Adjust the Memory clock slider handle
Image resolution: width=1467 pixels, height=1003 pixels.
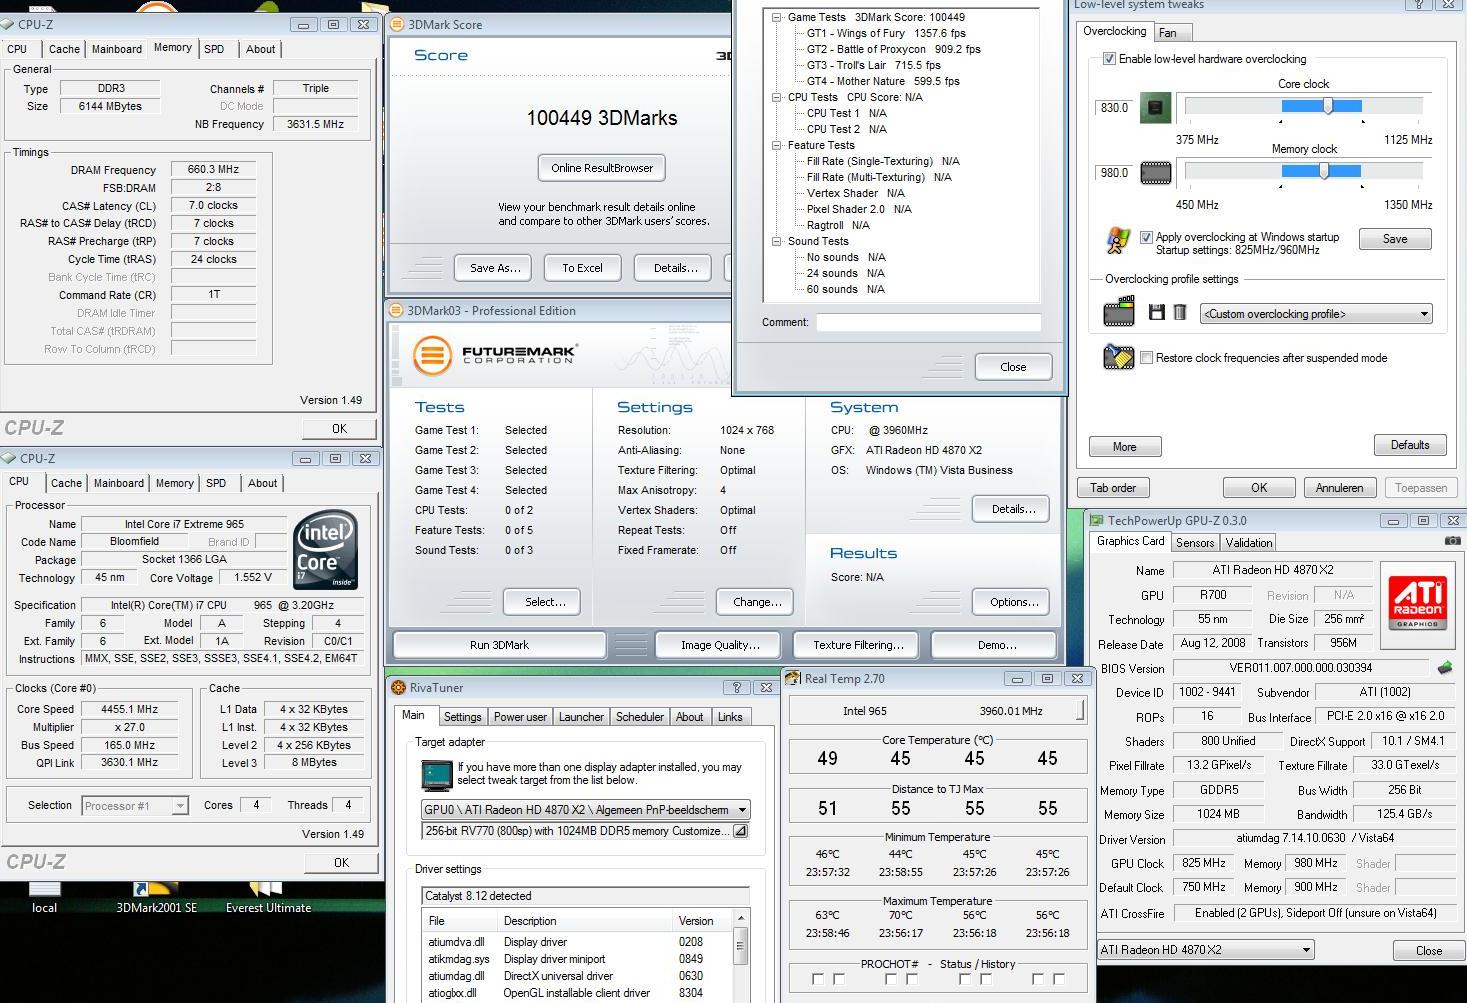click(x=1324, y=171)
